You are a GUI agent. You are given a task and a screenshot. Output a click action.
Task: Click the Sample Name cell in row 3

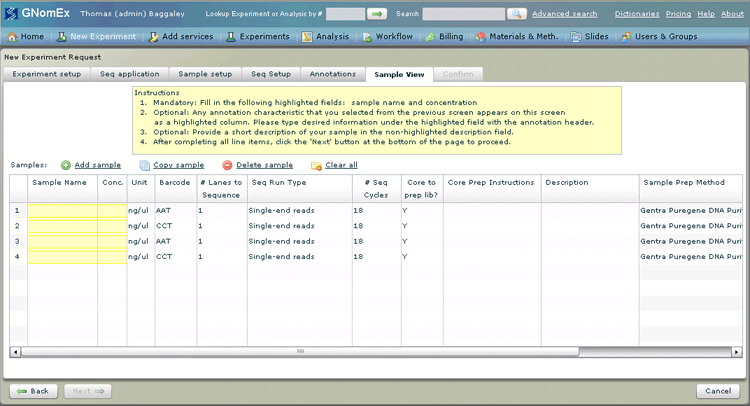point(63,241)
